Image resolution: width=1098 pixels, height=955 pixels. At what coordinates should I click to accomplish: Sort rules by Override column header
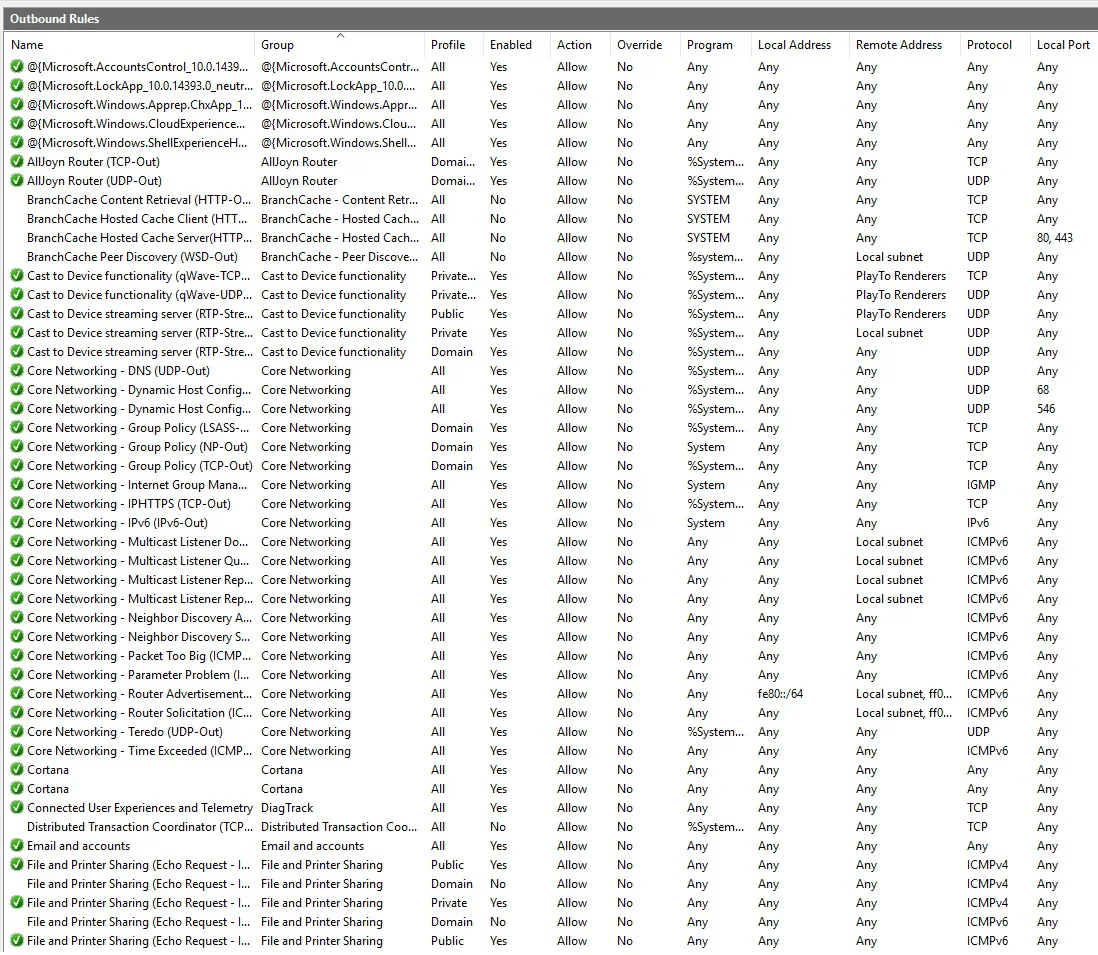coord(645,45)
